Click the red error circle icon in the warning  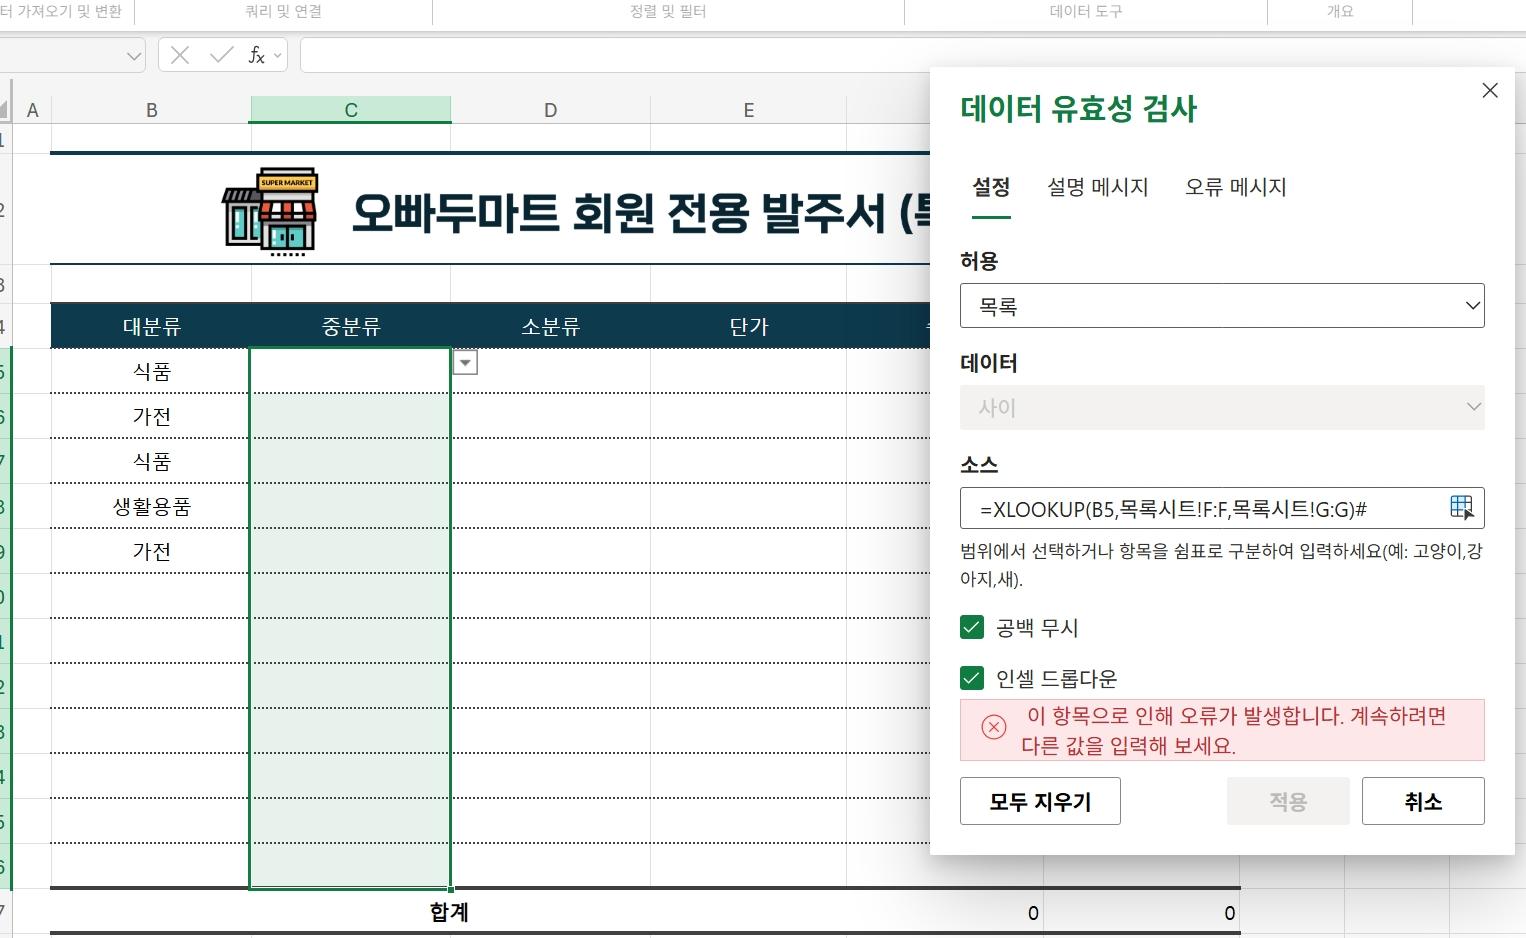point(993,727)
